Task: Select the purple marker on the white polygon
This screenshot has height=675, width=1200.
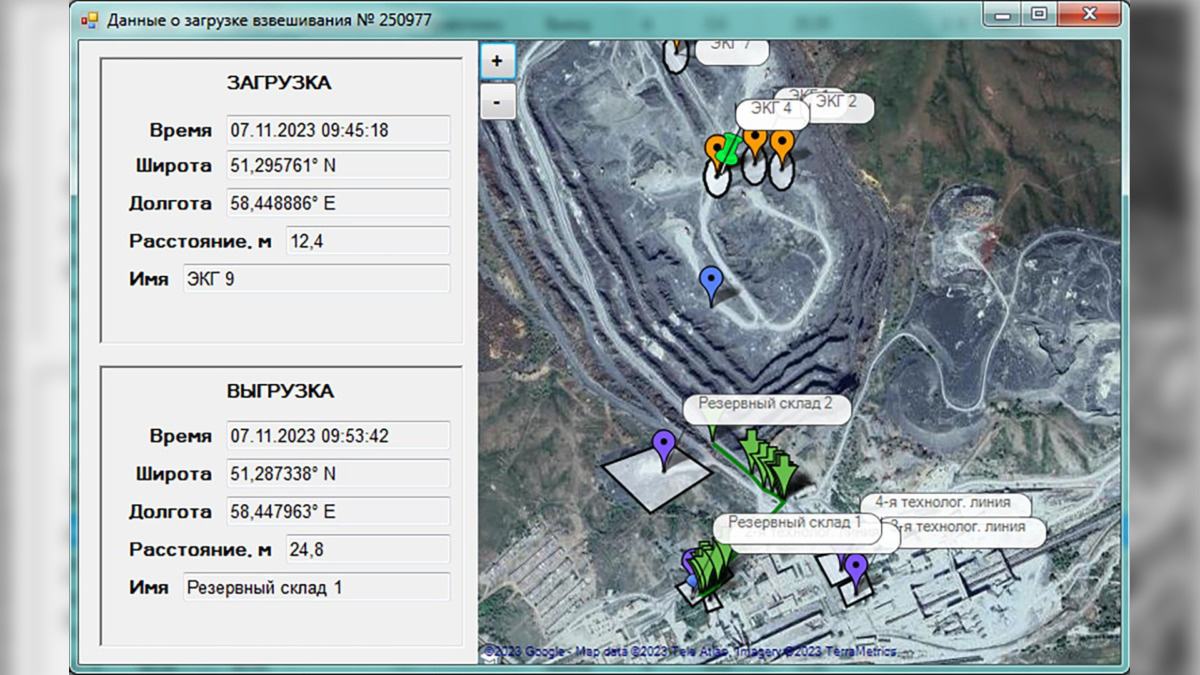Action: pyautogui.click(x=663, y=448)
